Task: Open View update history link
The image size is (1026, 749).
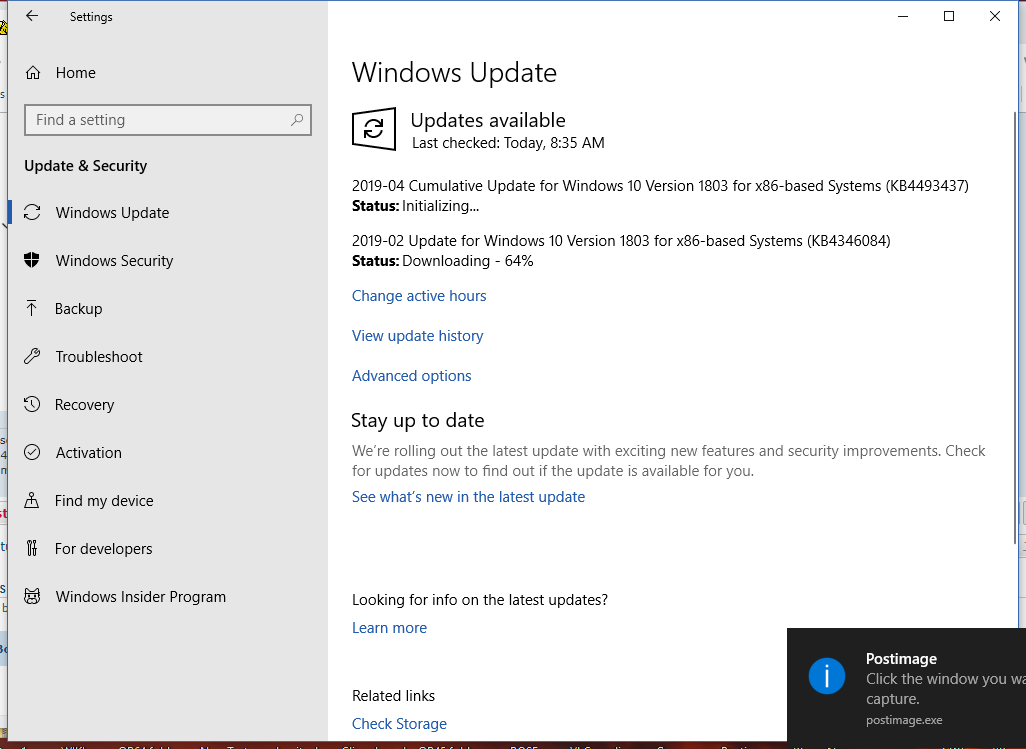Action: coord(417,336)
